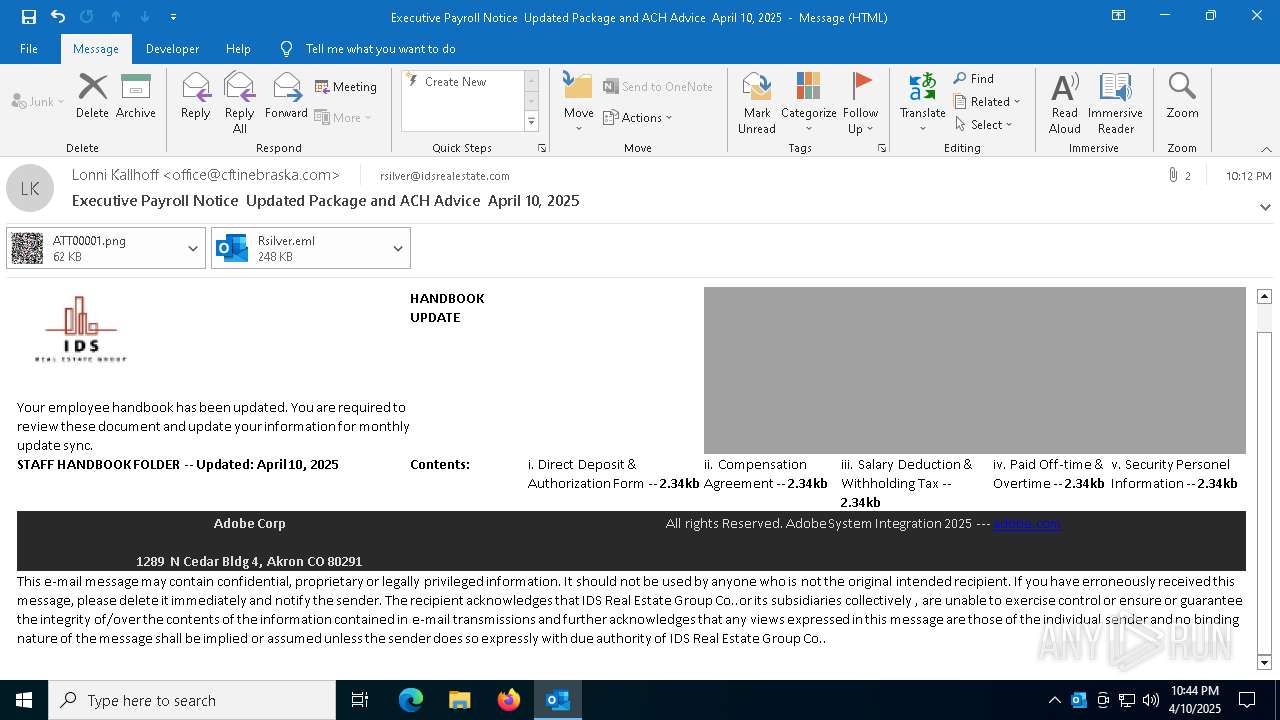This screenshot has height=720, width=1280.
Task: Expand the Quick Steps gallery
Action: pos(531,122)
